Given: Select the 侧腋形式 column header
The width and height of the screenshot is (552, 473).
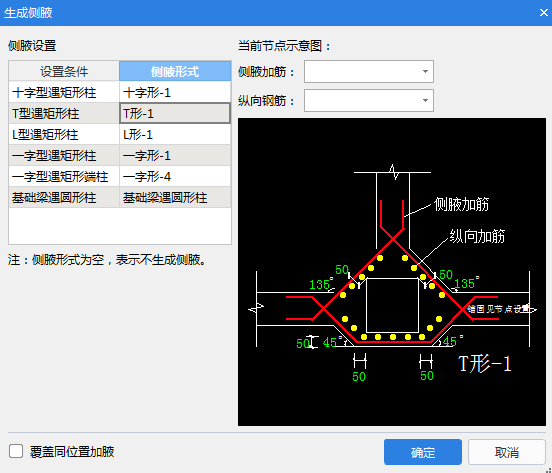Looking at the screenshot, I should pos(175,71).
